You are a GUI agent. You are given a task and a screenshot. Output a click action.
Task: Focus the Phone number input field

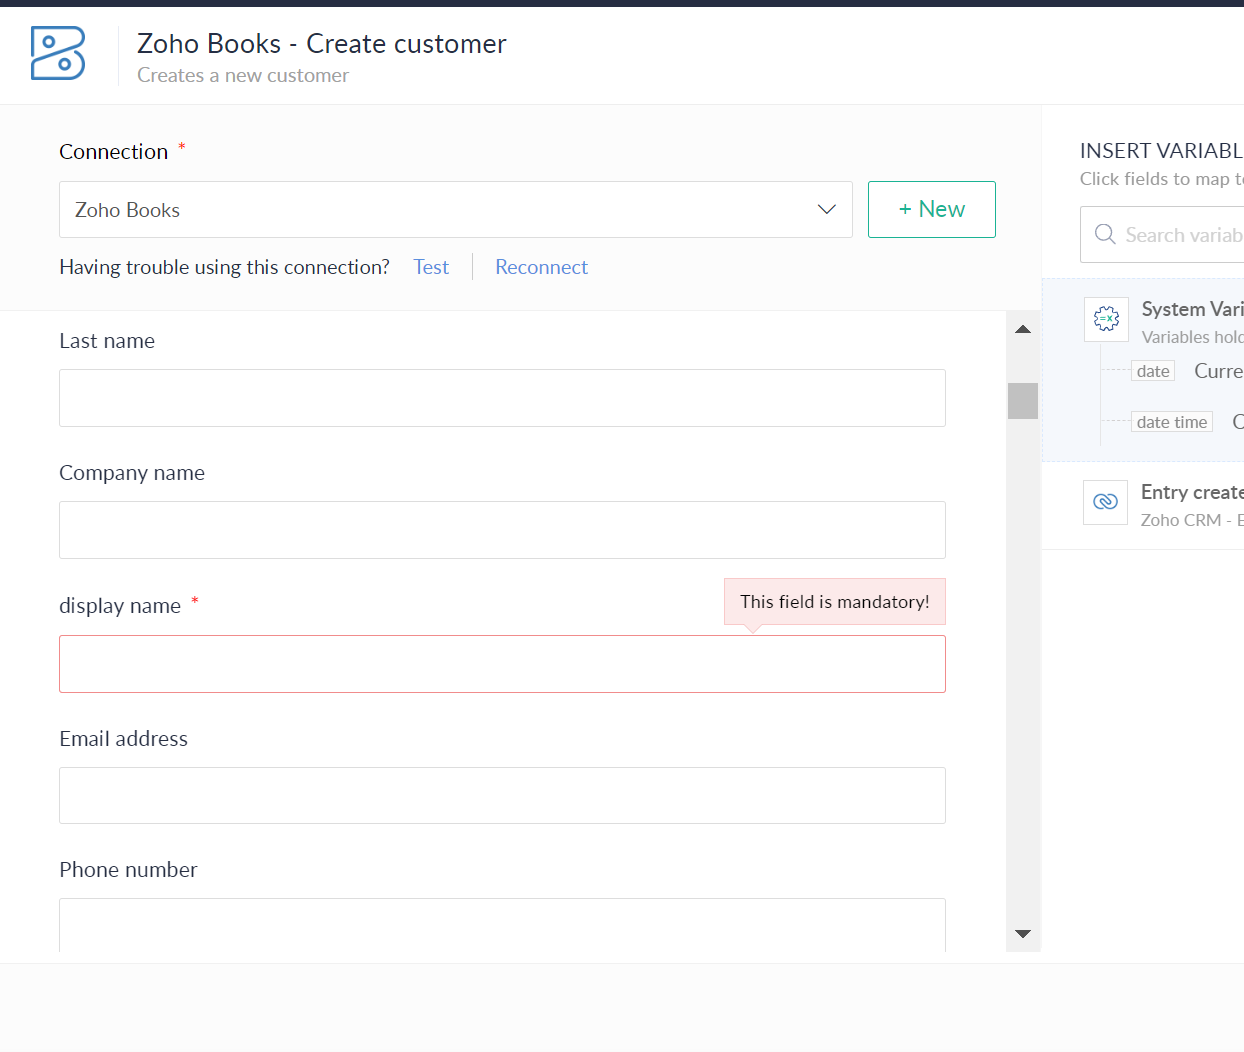point(502,924)
